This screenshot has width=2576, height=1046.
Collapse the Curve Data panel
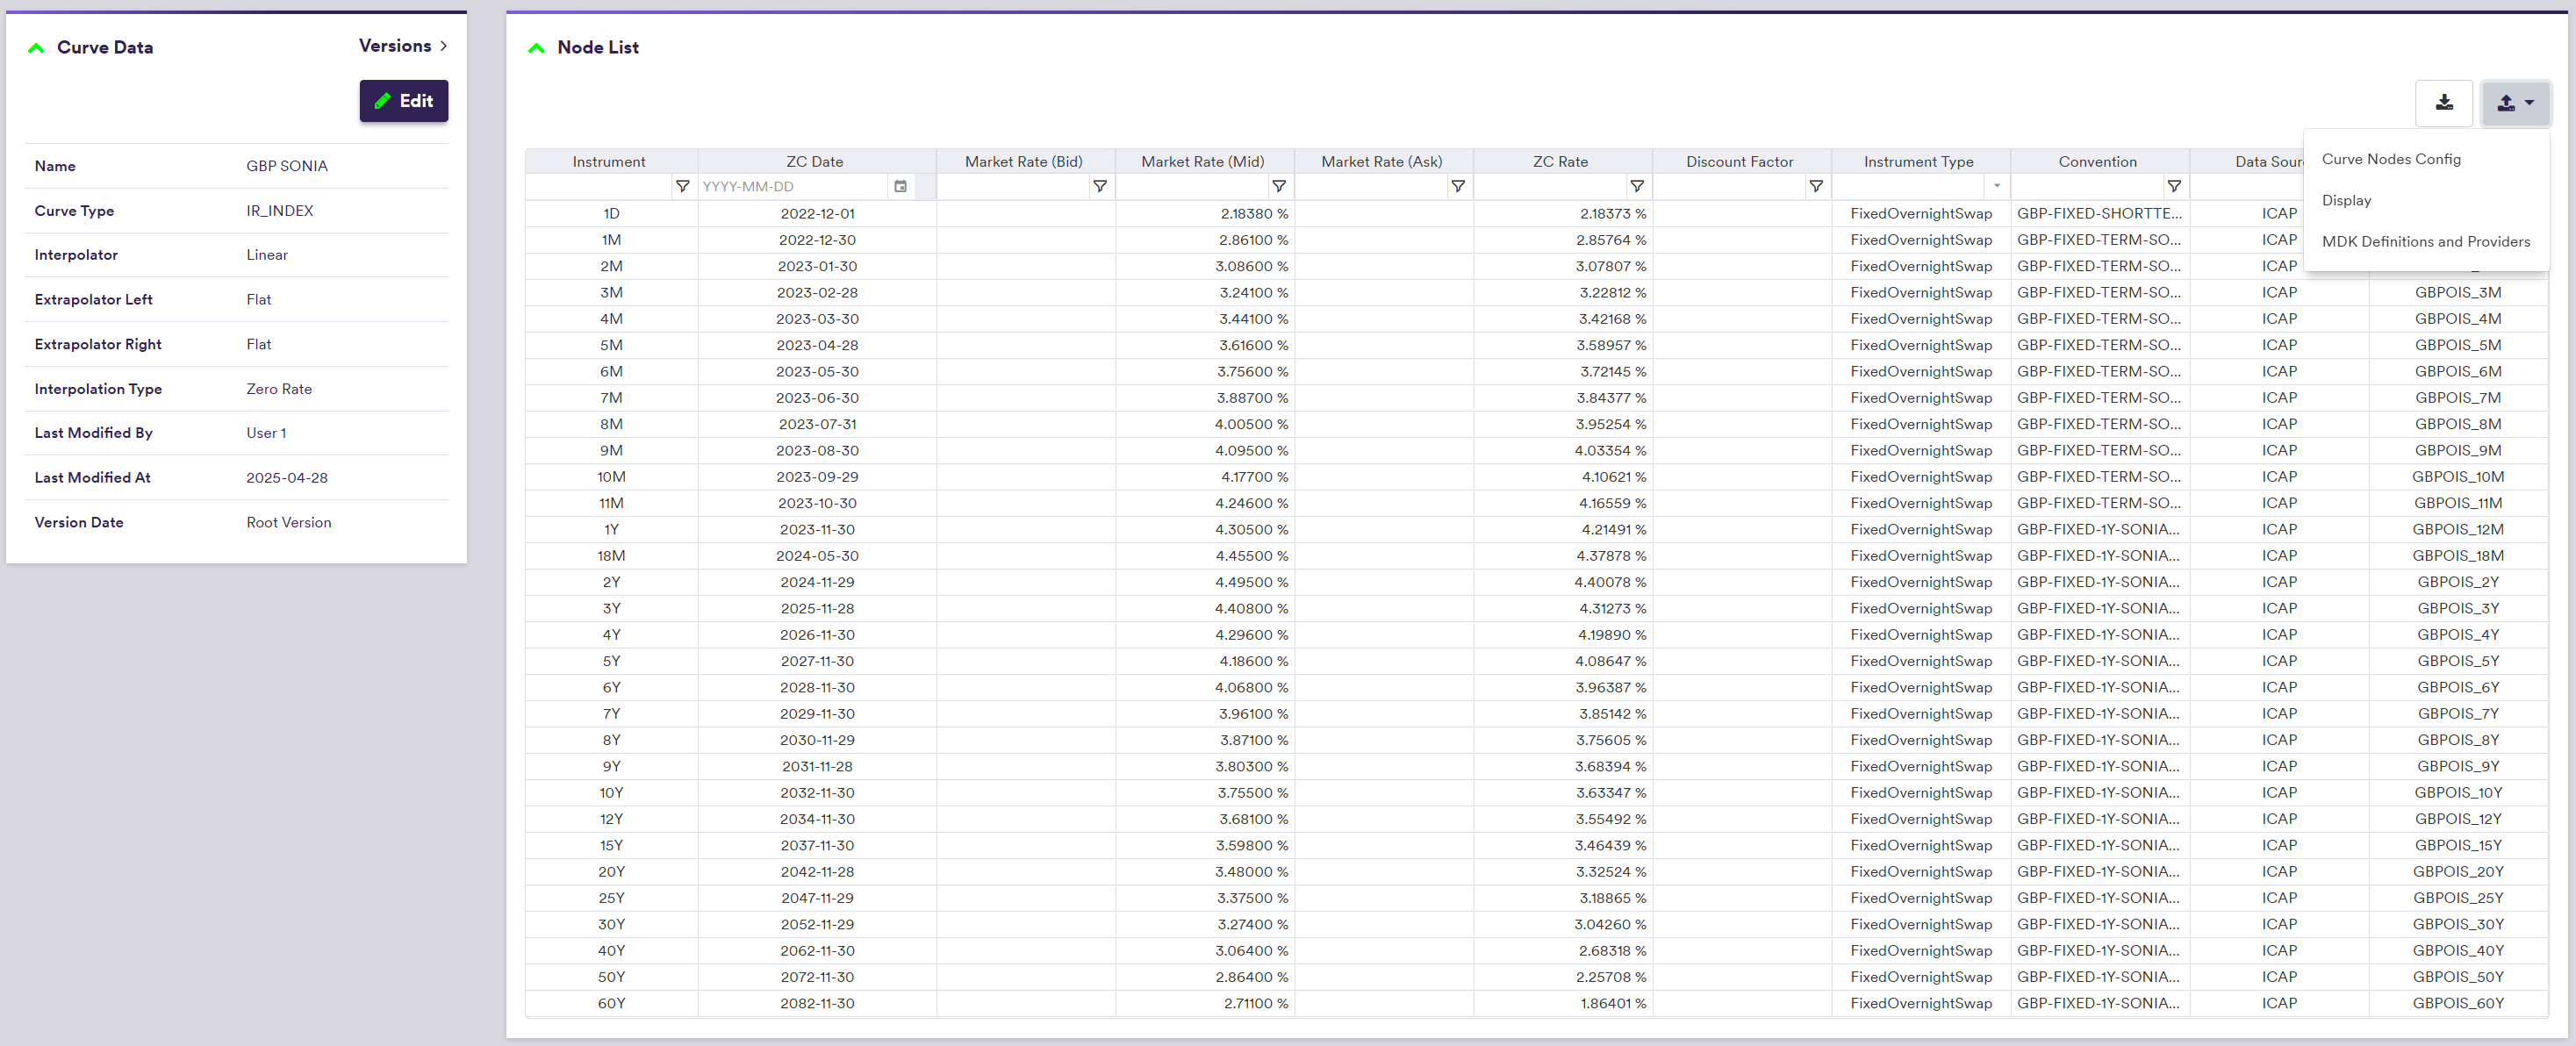point(37,48)
